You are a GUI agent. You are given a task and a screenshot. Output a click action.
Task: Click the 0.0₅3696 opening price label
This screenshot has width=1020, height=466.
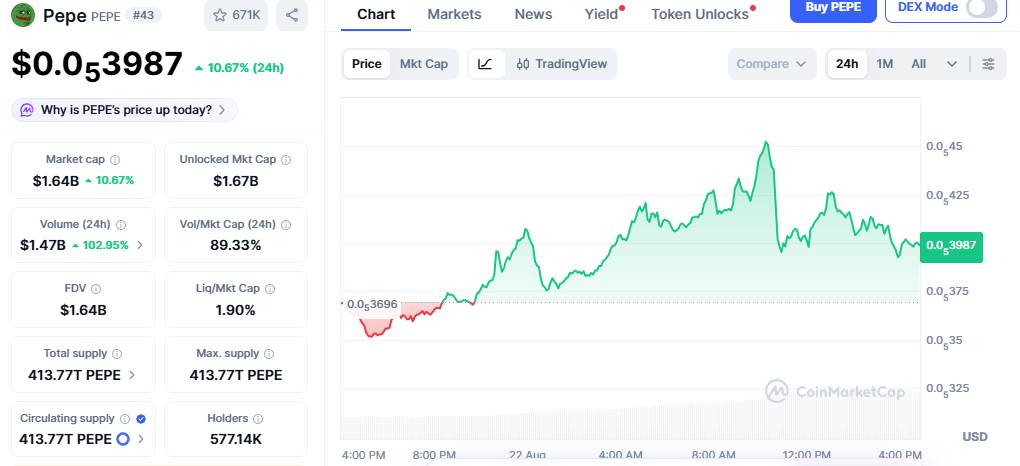[x=372, y=305]
